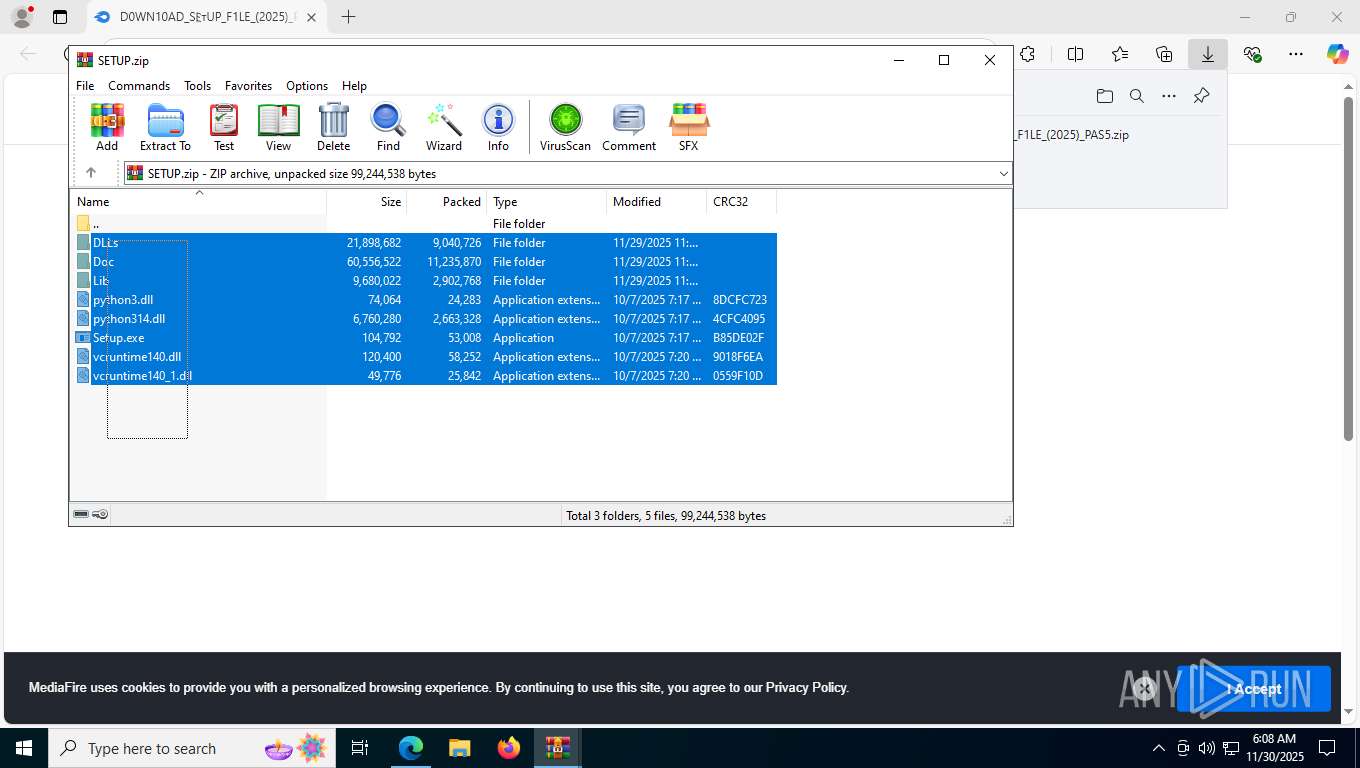Viewport: 1360px width, 768px height.
Task: Sort files by Modified column header
Action: tap(656, 202)
